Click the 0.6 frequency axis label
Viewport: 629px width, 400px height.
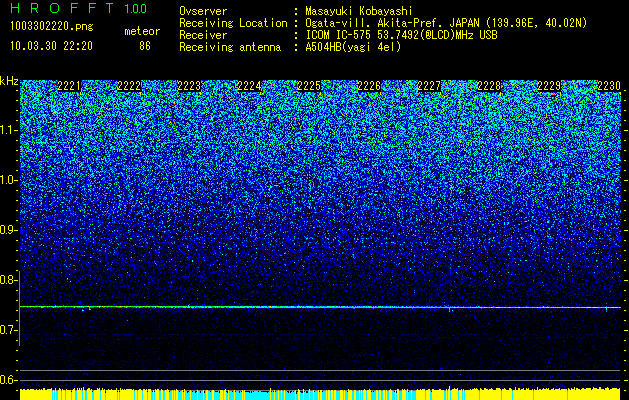pyautogui.click(x=8, y=380)
